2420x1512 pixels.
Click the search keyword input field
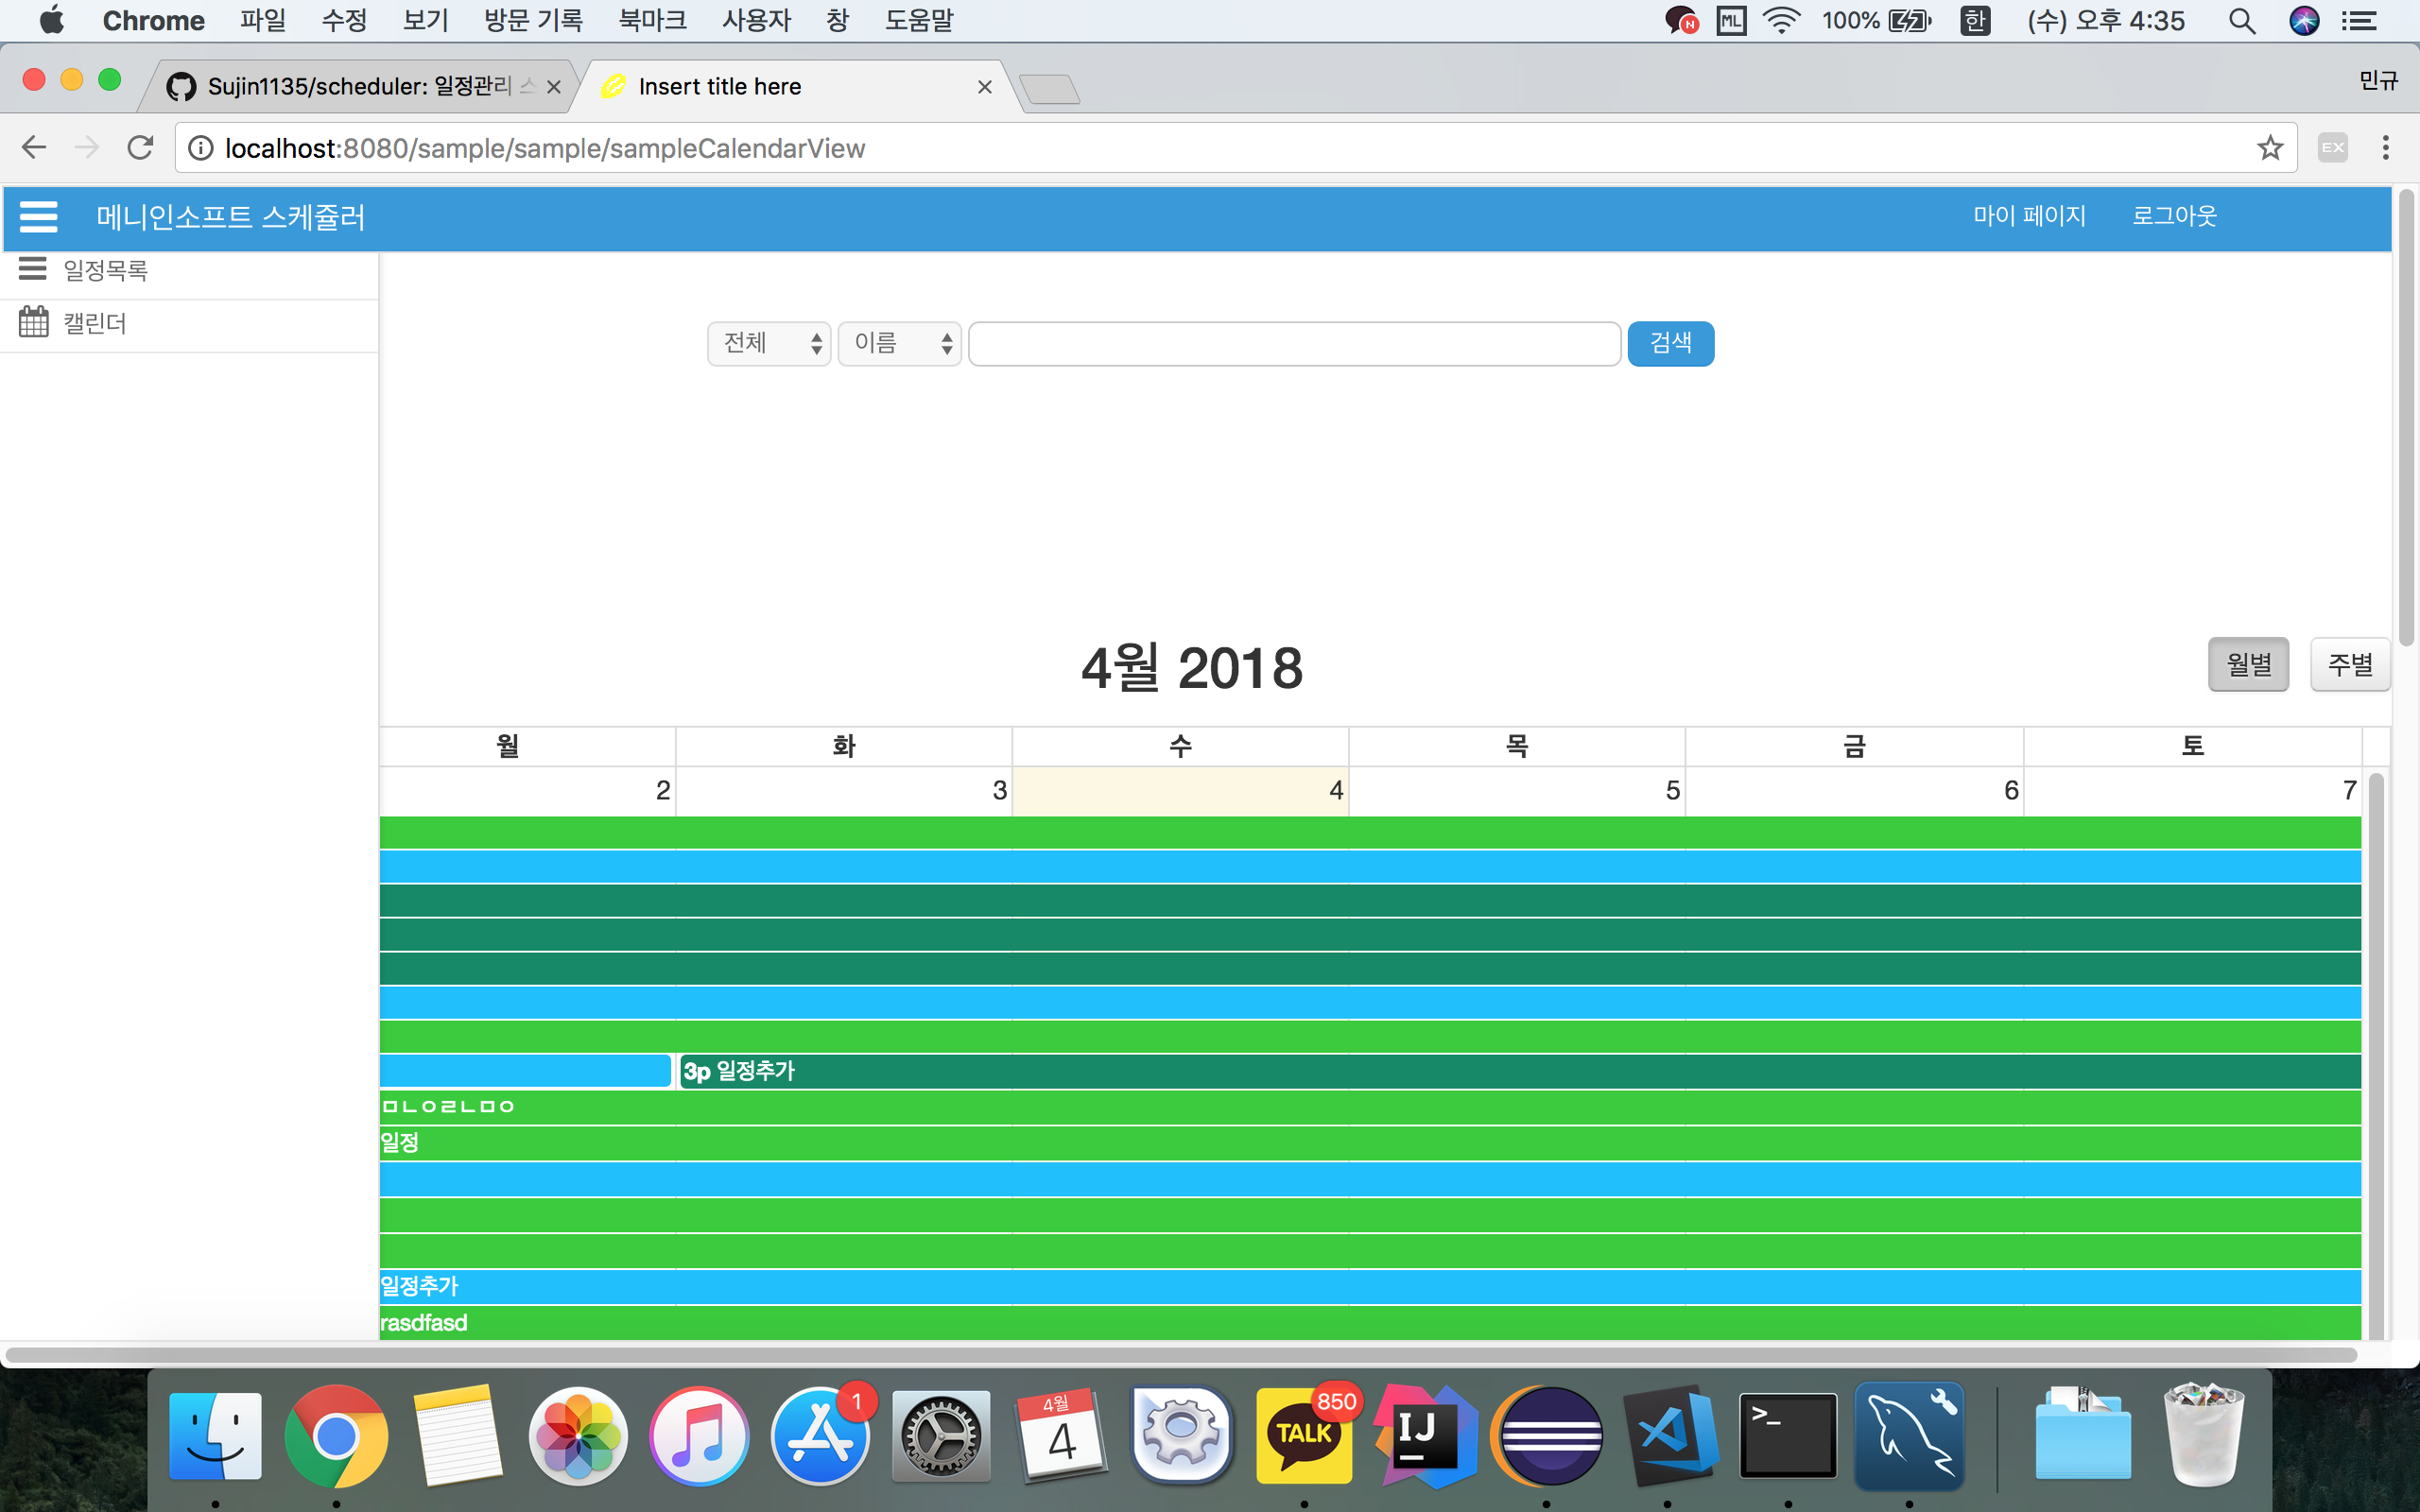[x=1294, y=344]
